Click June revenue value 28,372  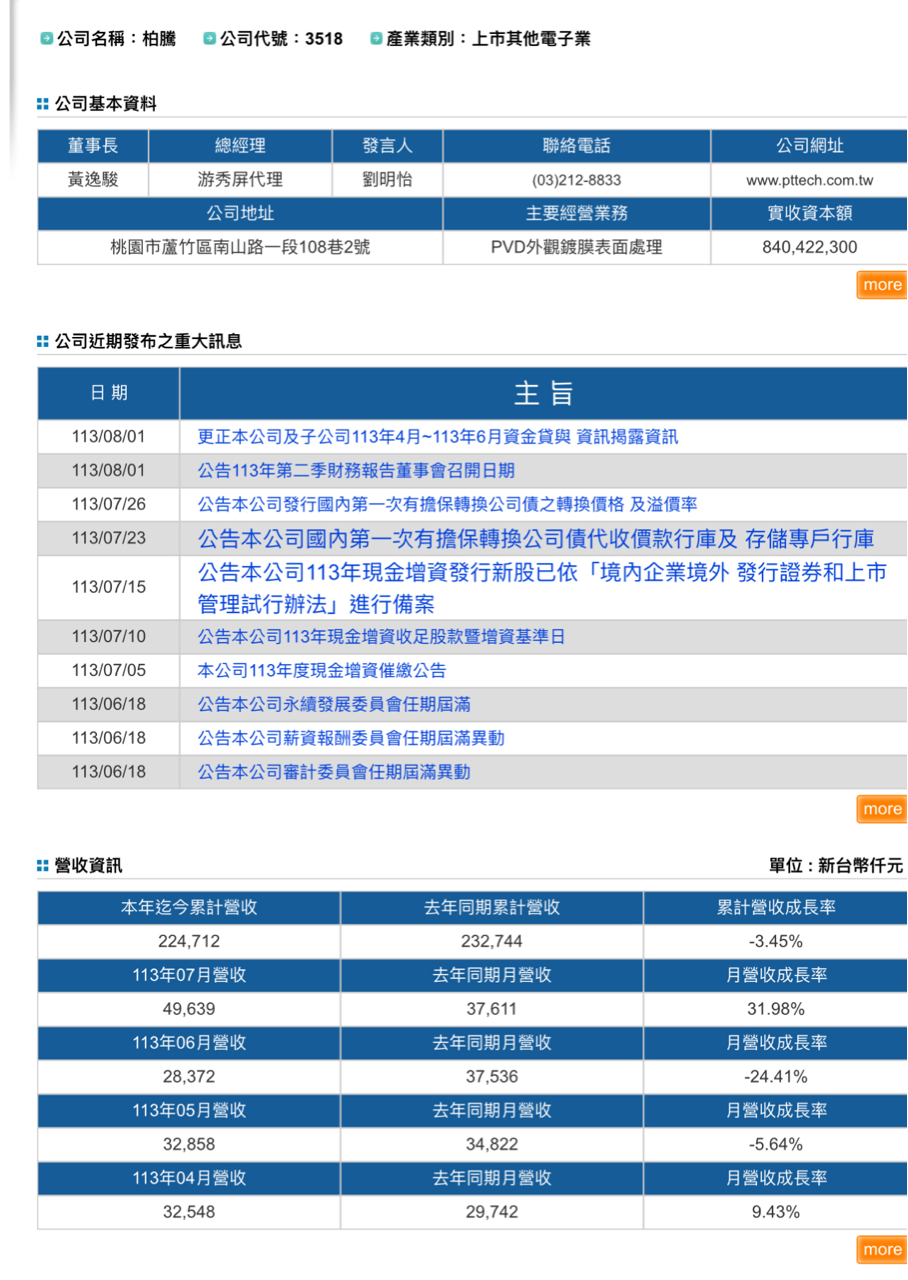pos(189,1077)
